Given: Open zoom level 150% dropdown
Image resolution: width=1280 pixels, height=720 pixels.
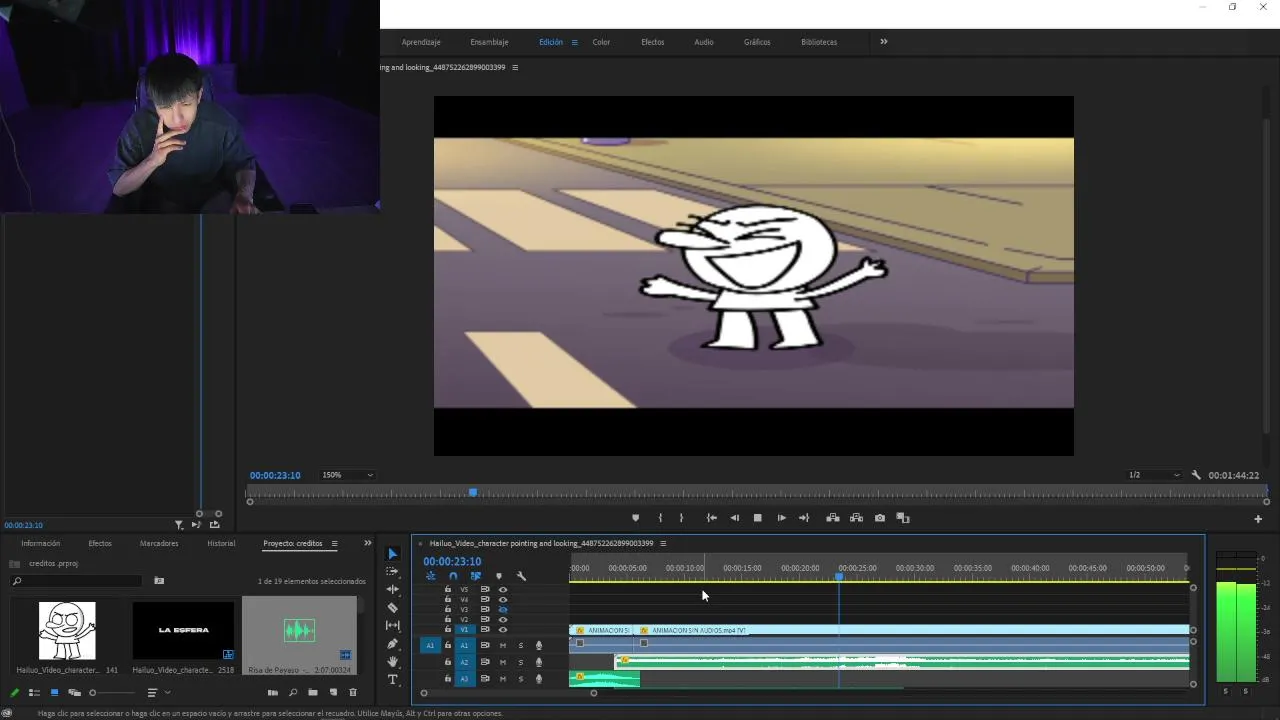Looking at the screenshot, I should pos(347,475).
